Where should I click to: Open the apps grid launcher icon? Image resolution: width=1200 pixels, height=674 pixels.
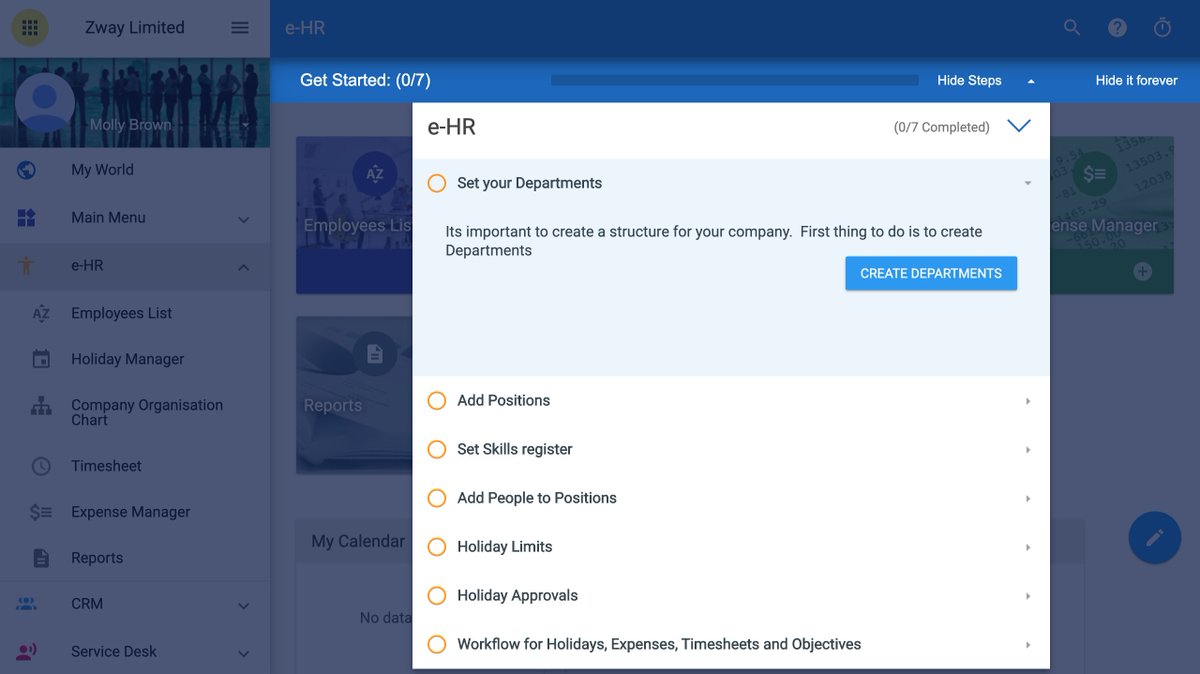coord(30,28)
